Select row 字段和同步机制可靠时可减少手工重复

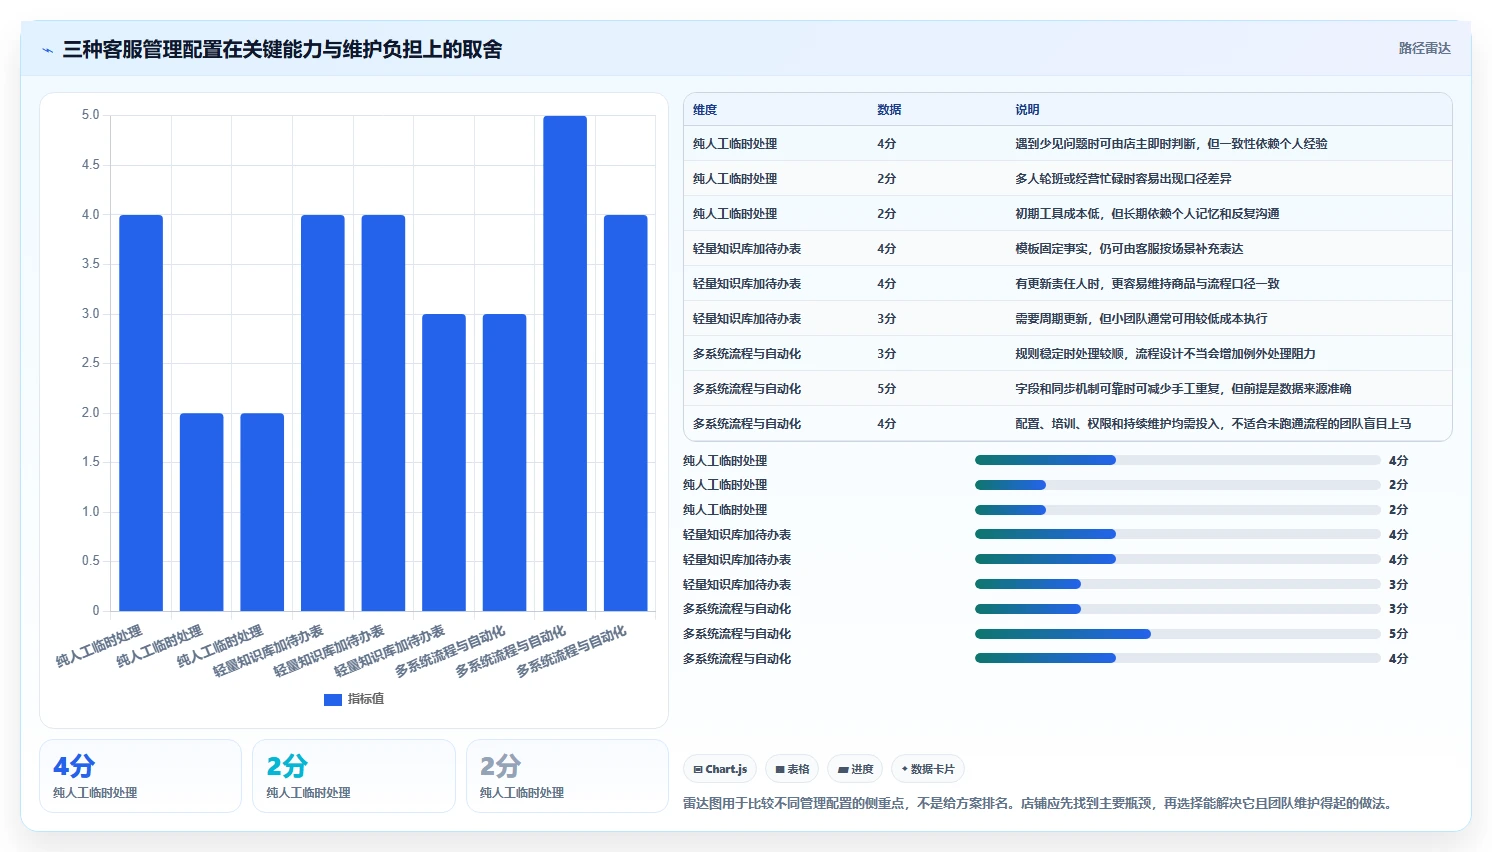coord(1068,389)
